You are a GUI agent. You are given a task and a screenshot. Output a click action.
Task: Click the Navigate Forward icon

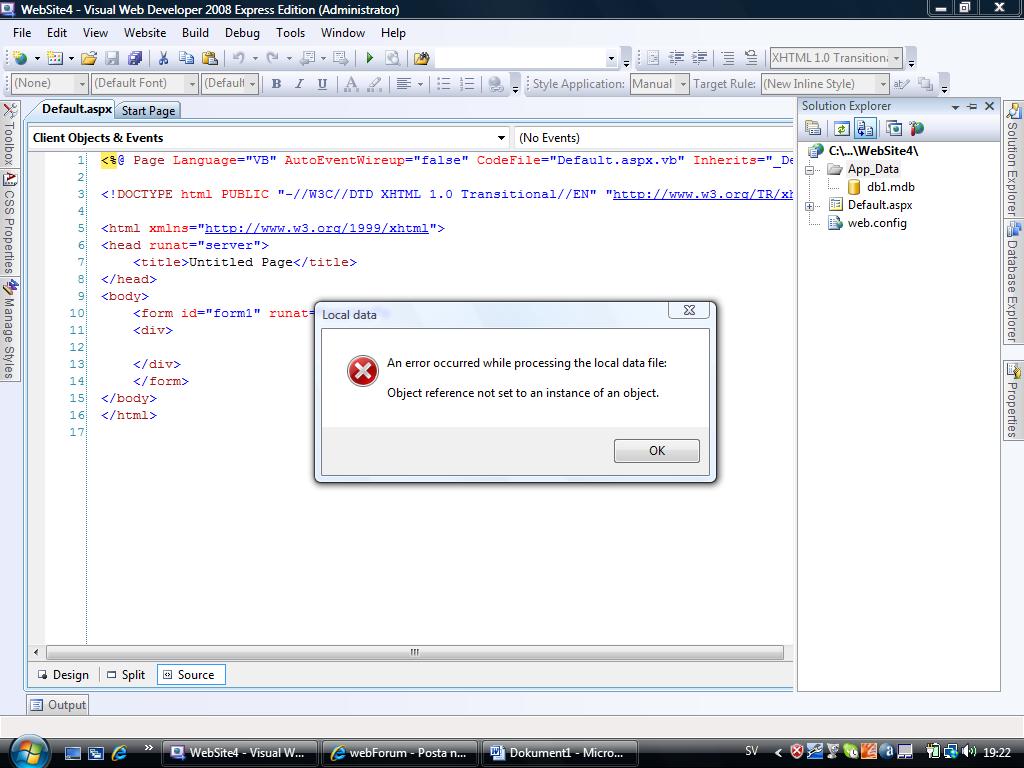[x=341, y=58]
